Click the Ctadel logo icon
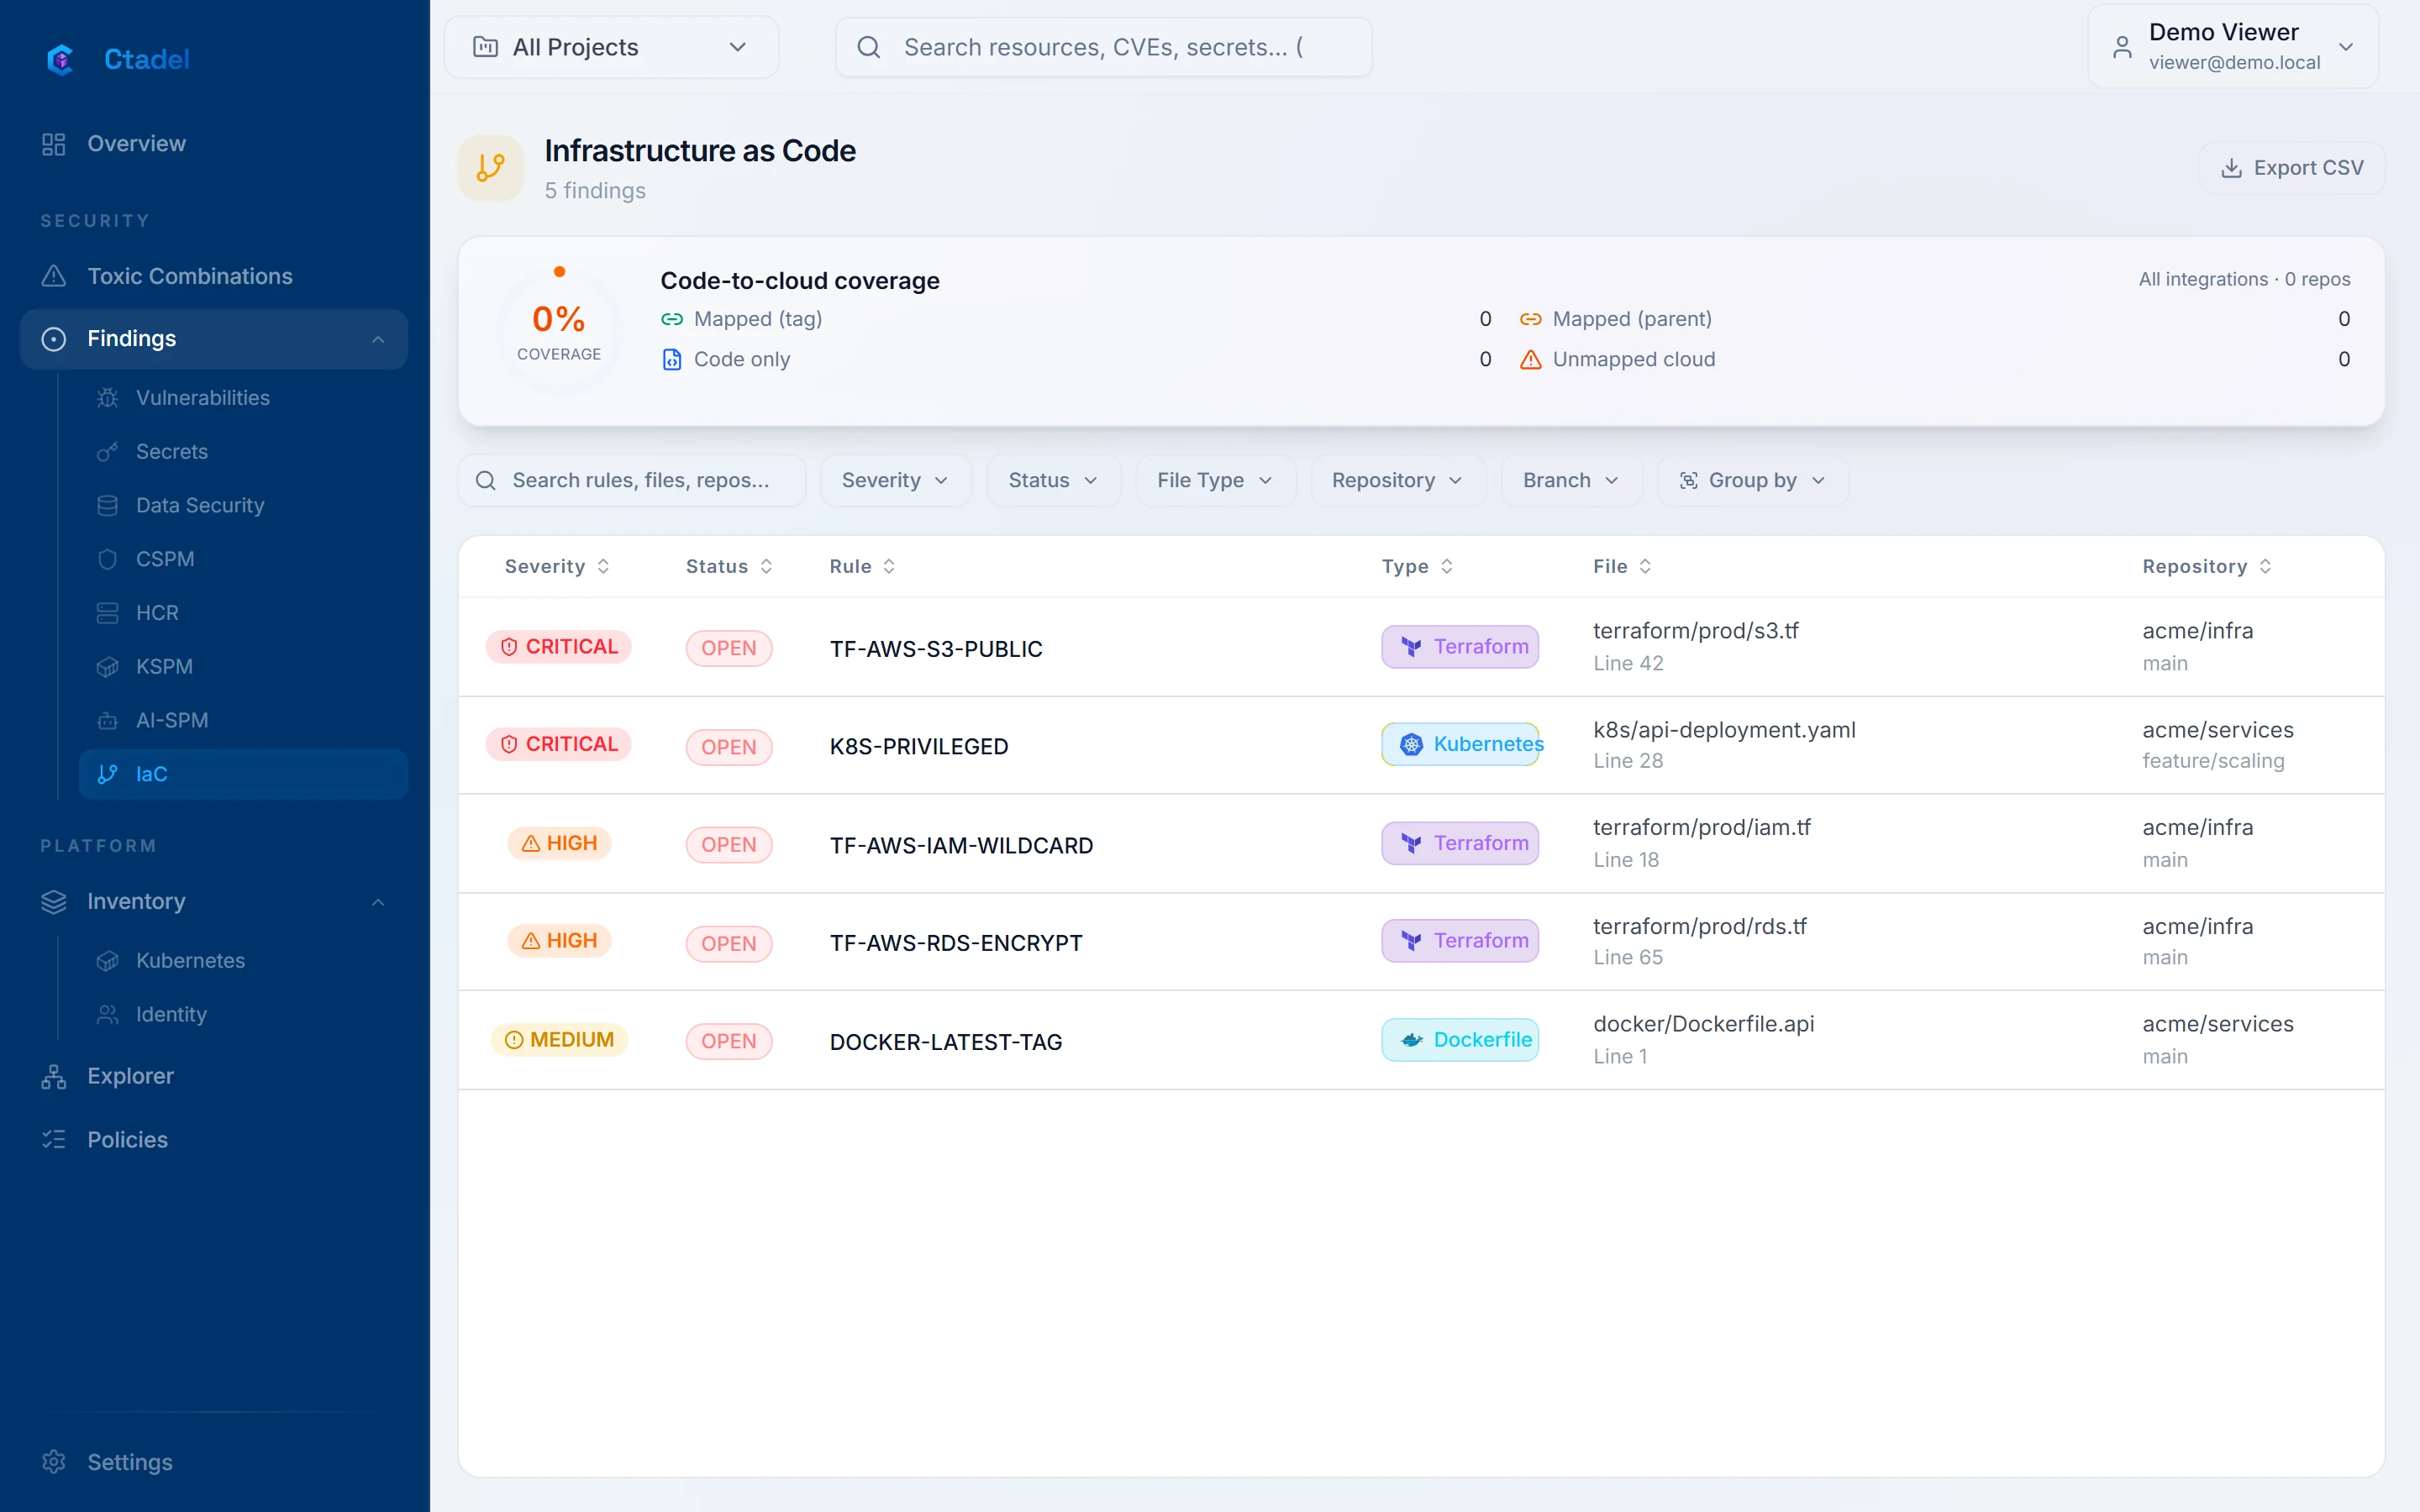The height and width of the screenshot is (1512, 2420). (x=61, y=59)
